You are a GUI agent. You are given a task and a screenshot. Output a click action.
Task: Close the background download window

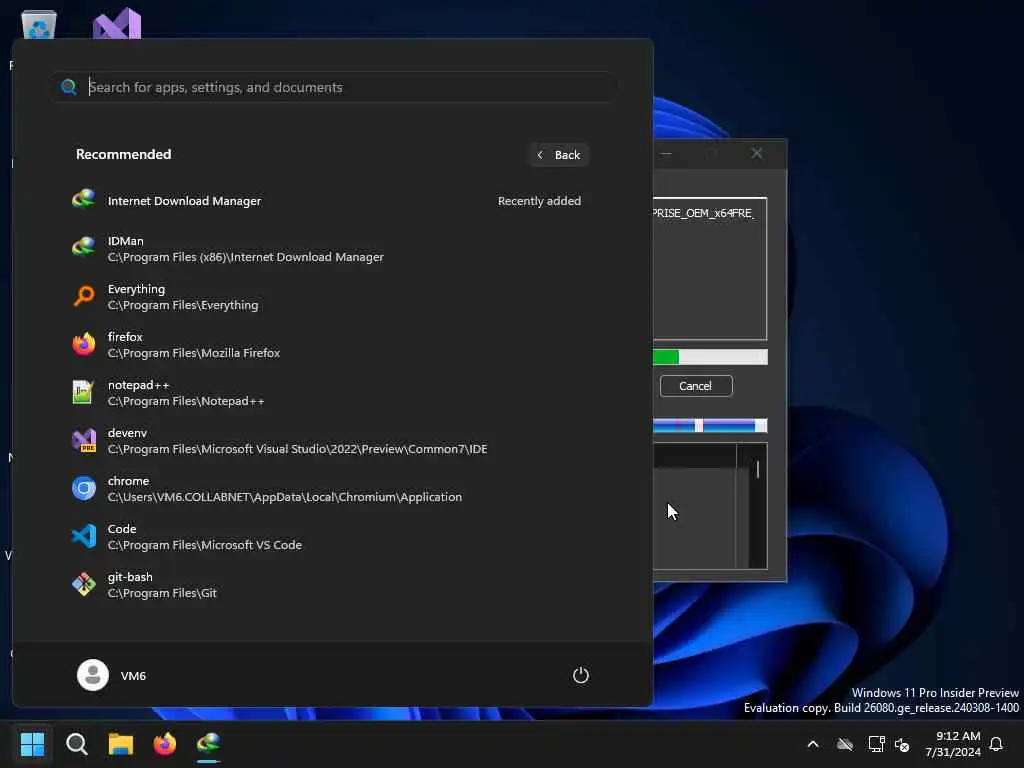(x=757, y=153)
